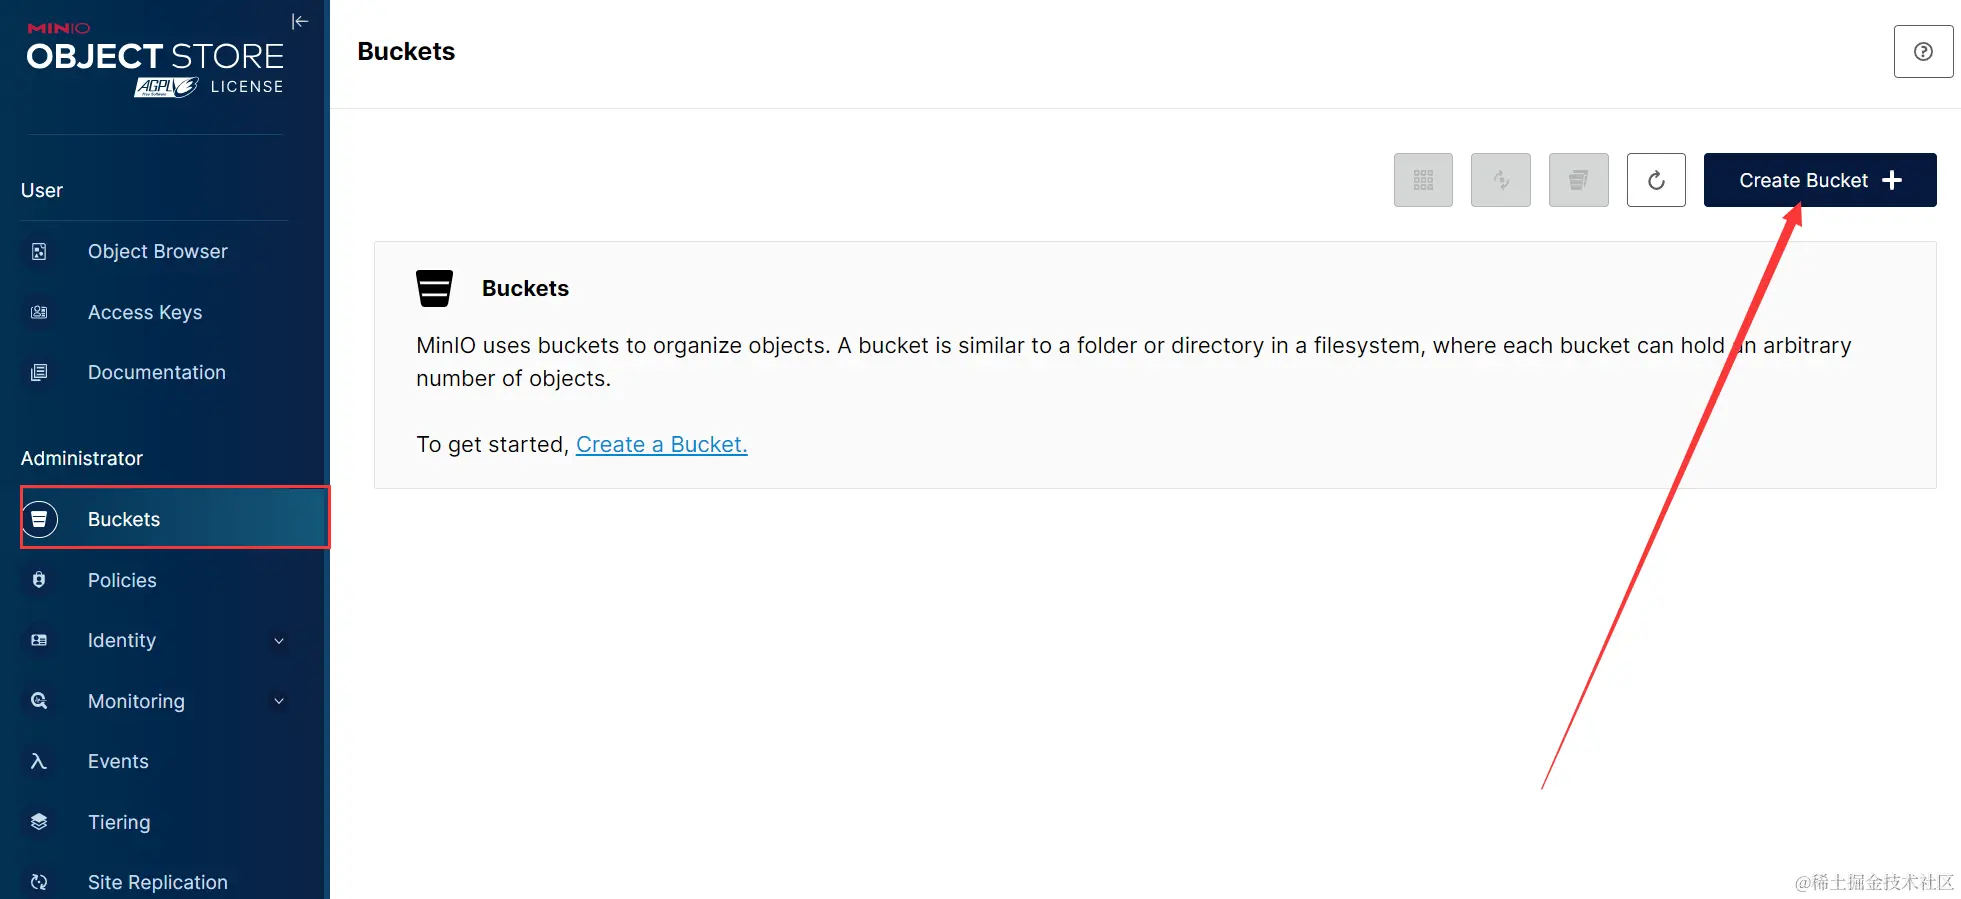Click the Create Bucket button
Viewport: 1961px width, 899px height.
click(1820, 180)
